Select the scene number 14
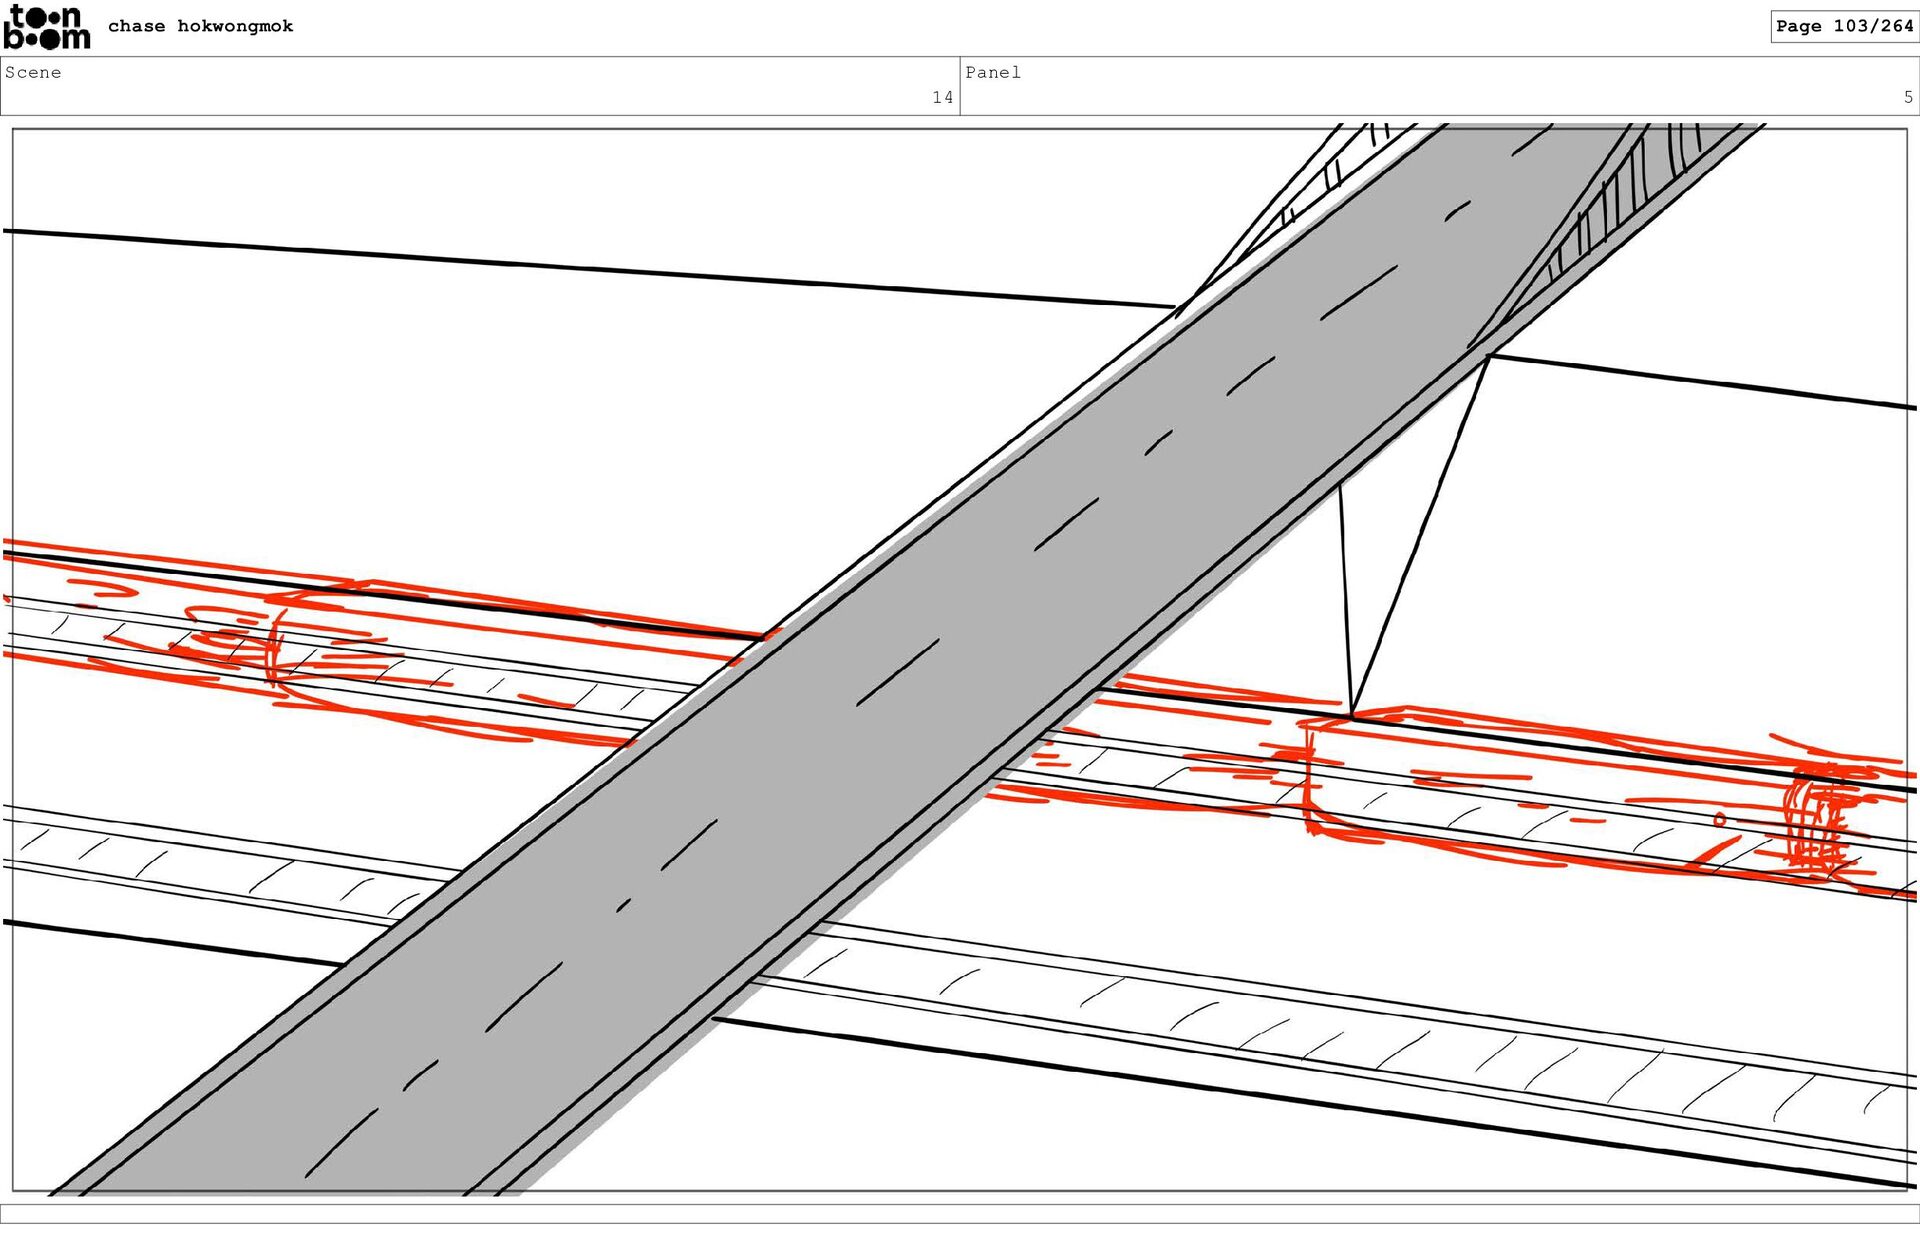The image size is (1920, 1242). point(942,97)
